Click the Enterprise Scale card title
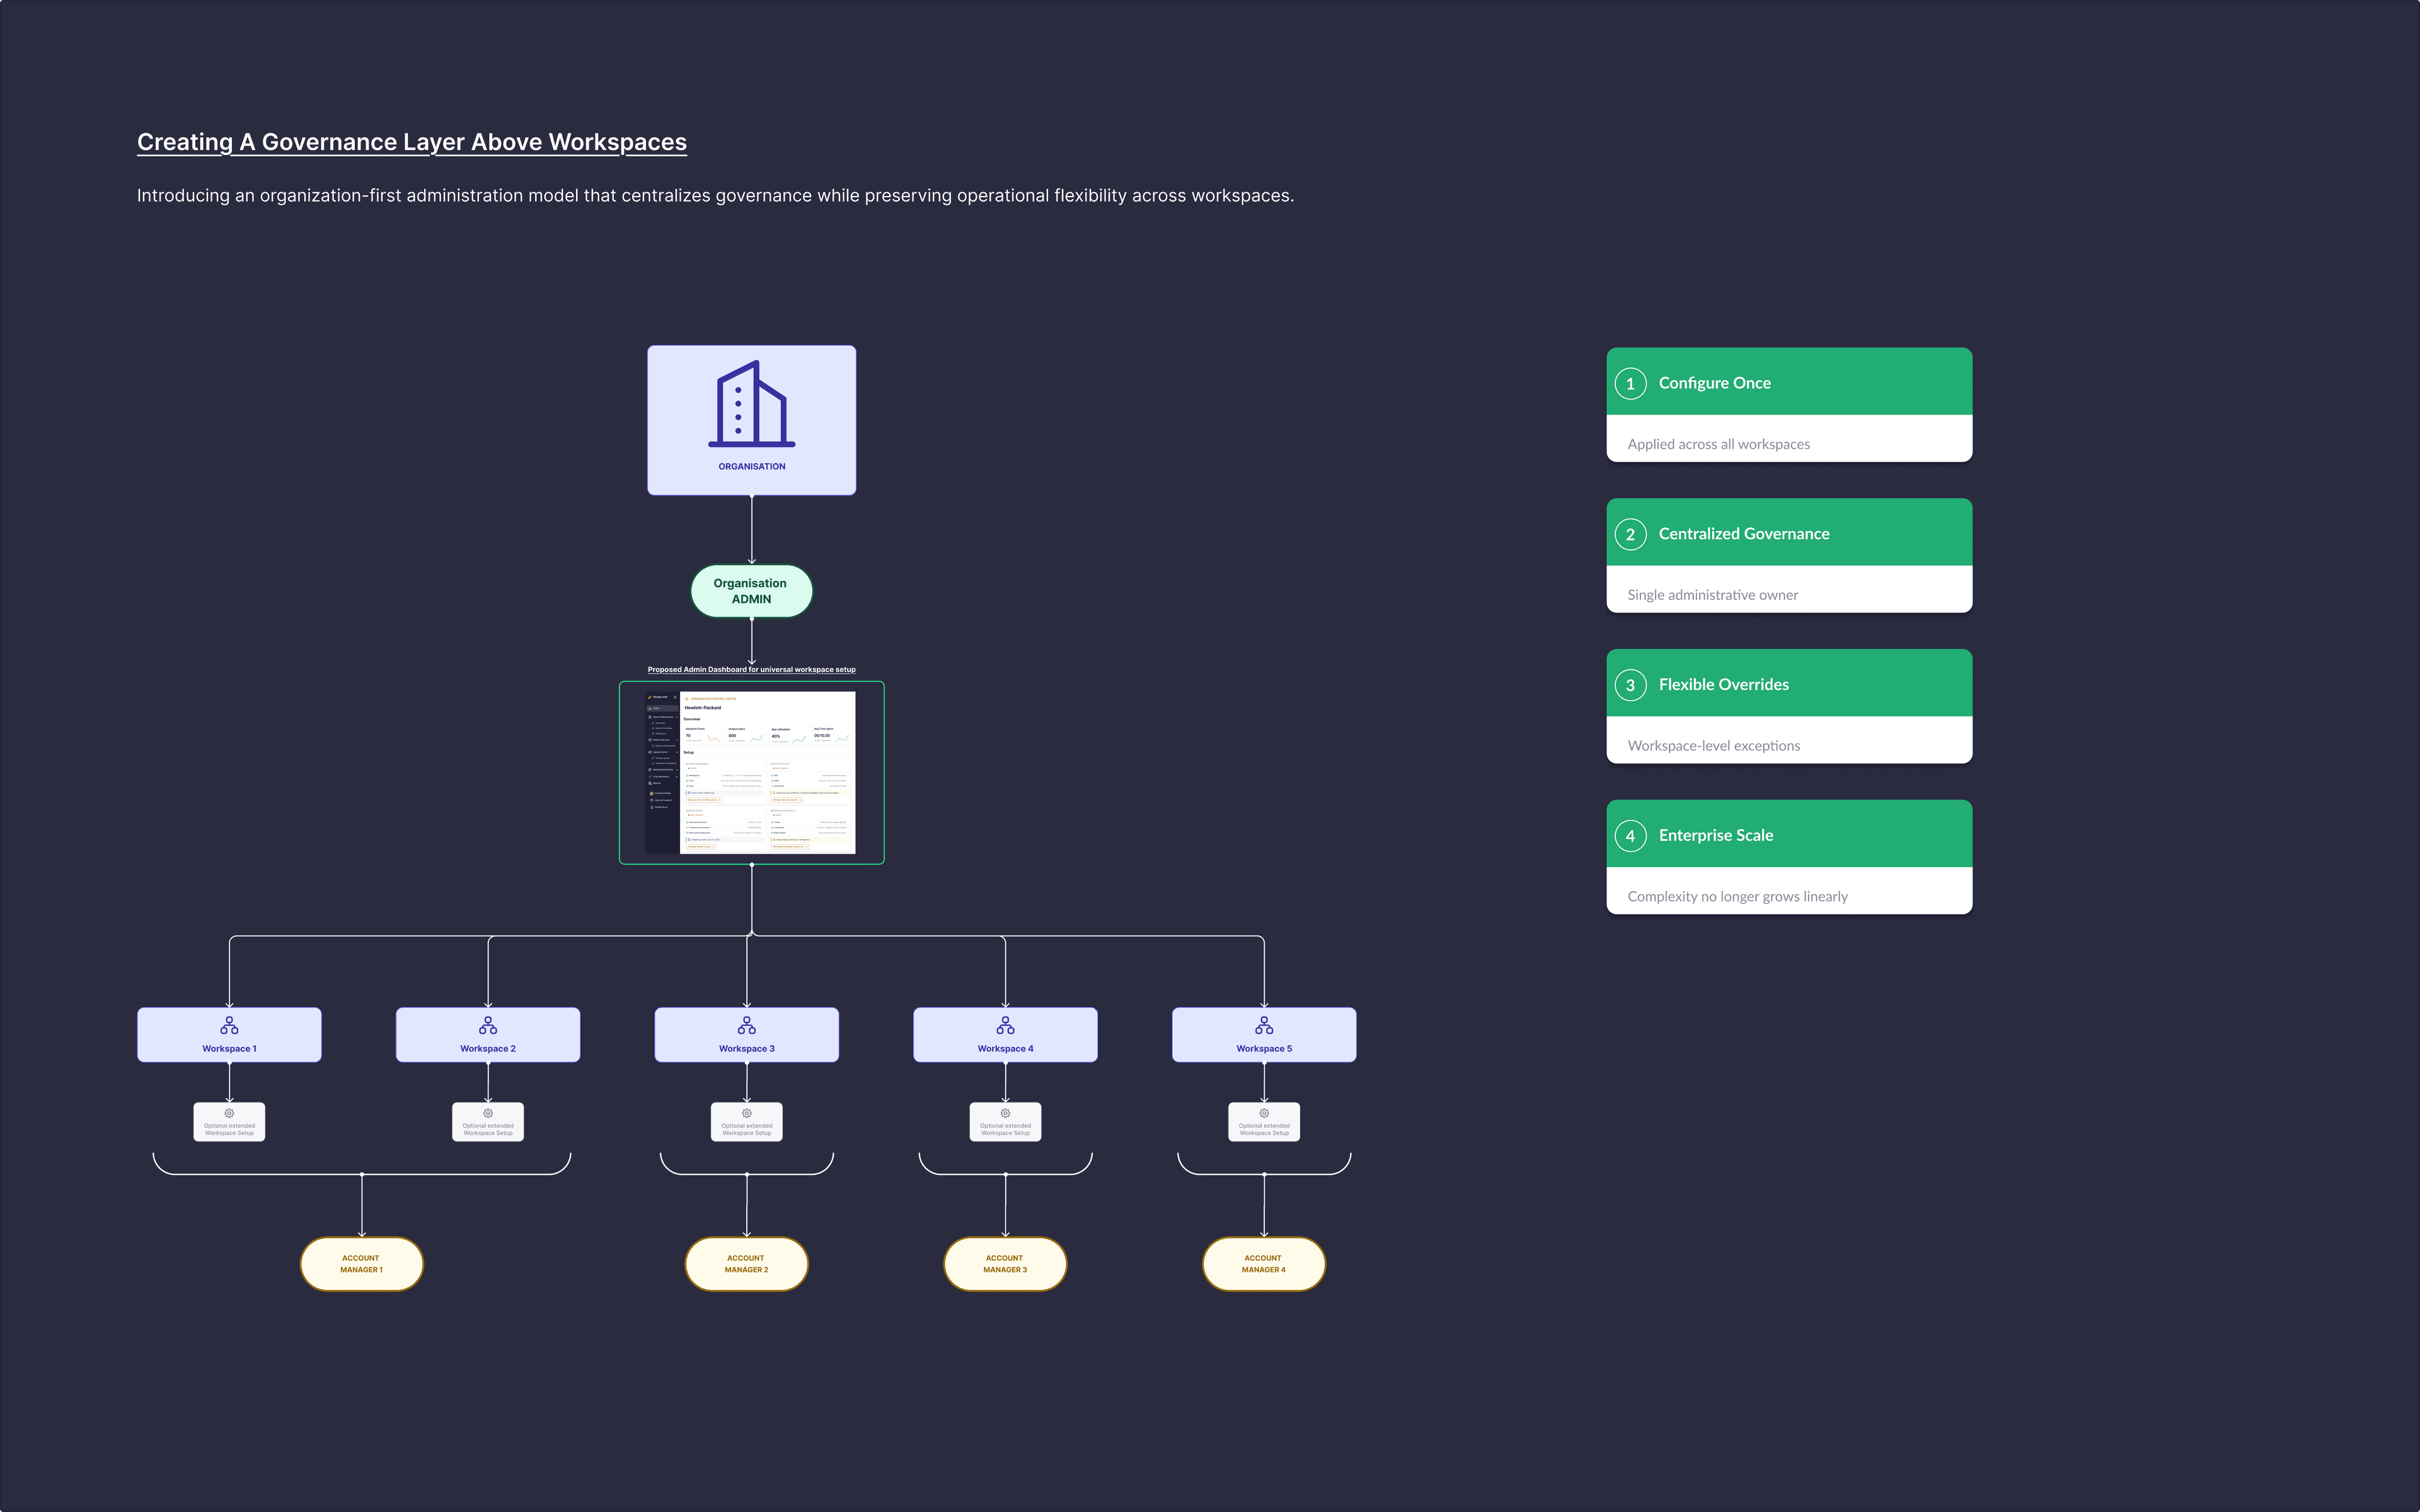The width and height of the screenshot is (2420, 1512). pyautogui.click(x=1716, y=836)
